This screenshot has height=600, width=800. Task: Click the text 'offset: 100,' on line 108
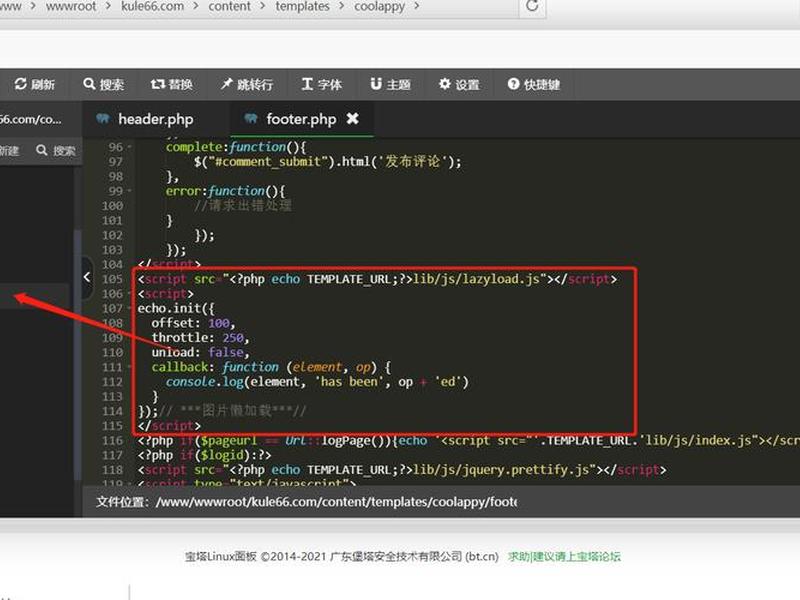193,323
